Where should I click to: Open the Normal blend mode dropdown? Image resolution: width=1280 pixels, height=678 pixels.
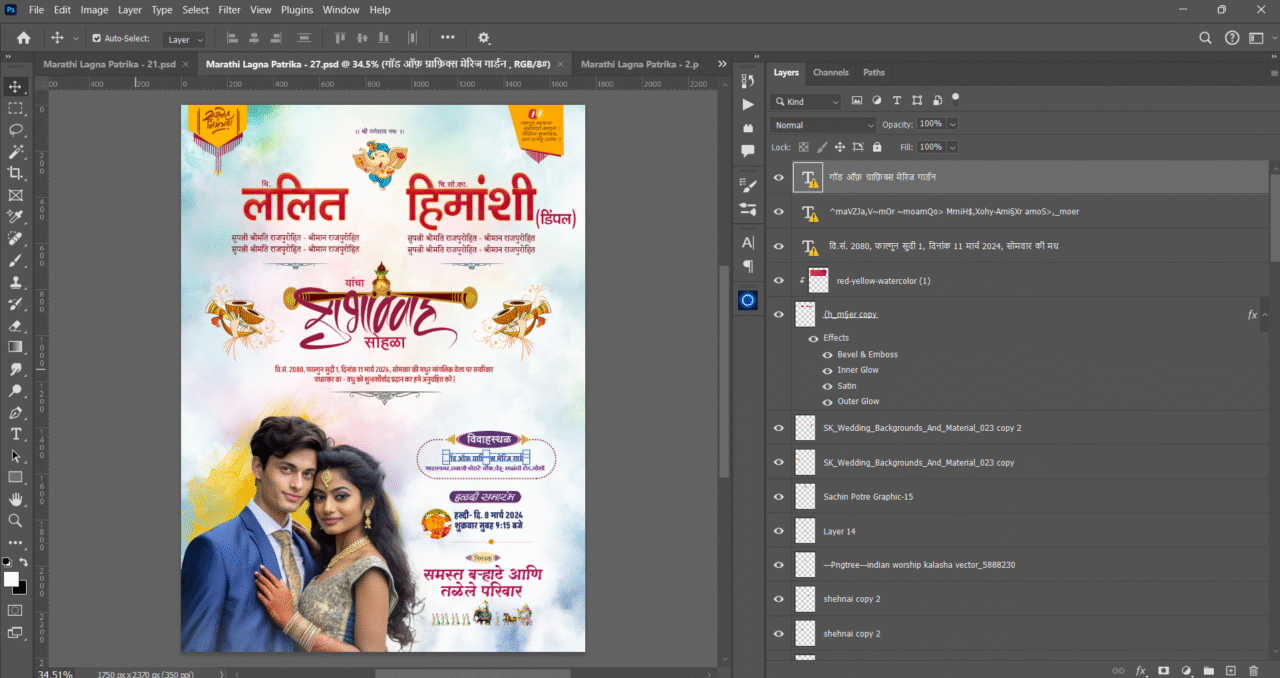click(820, 124)
